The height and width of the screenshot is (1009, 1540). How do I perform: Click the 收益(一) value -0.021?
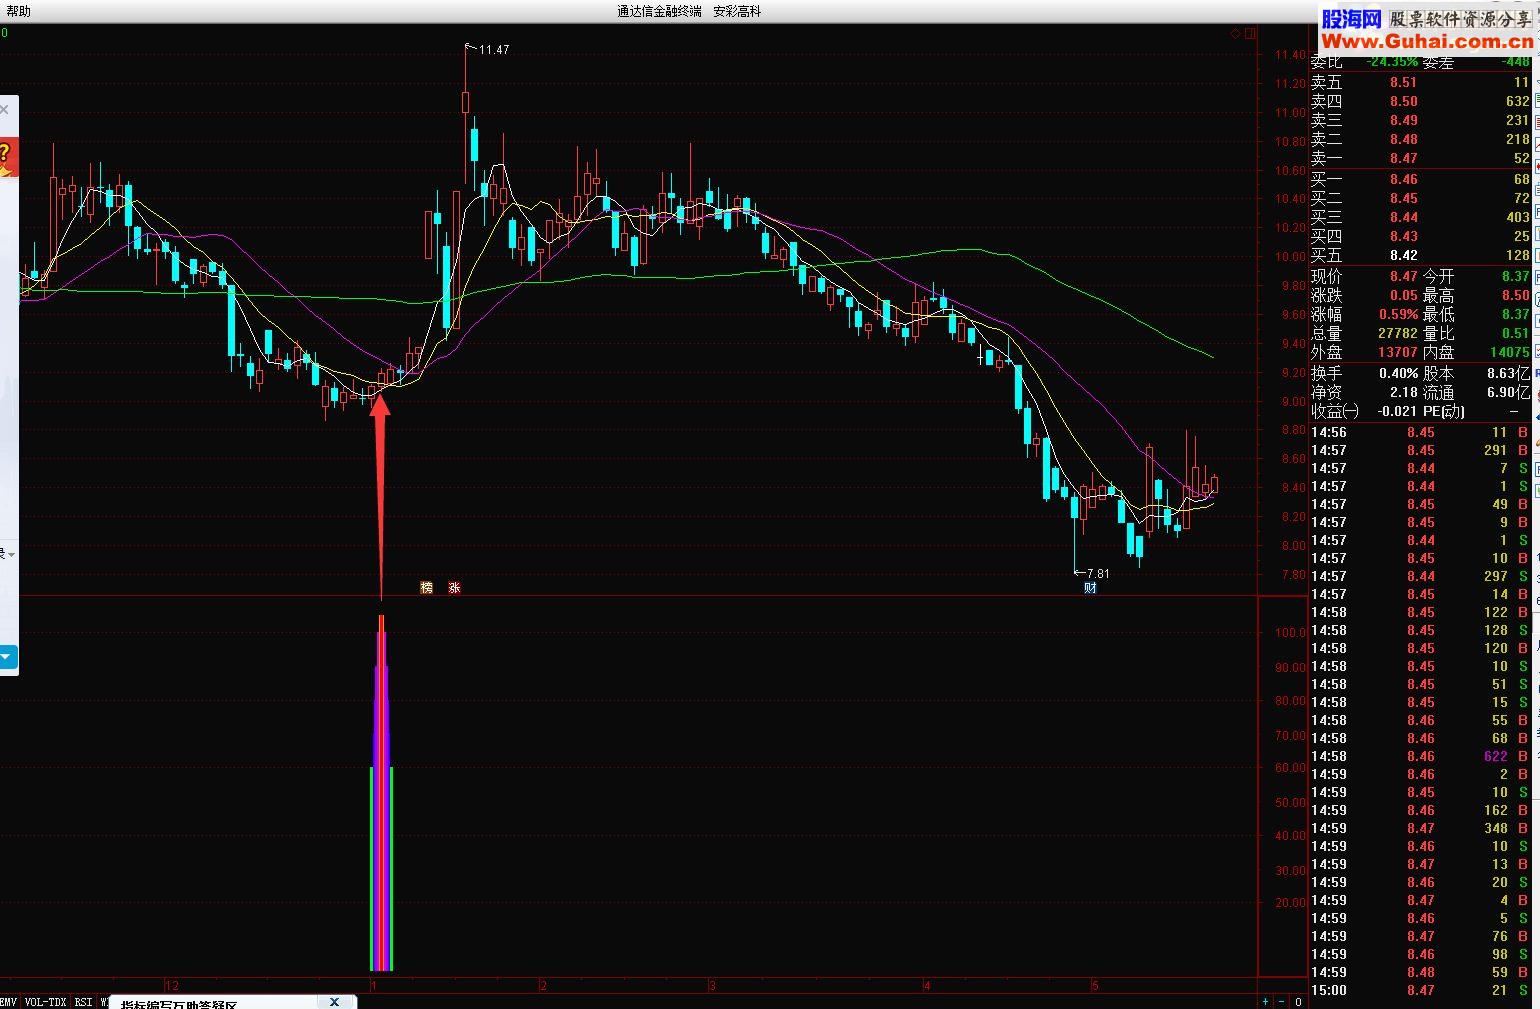point(1395,411)
